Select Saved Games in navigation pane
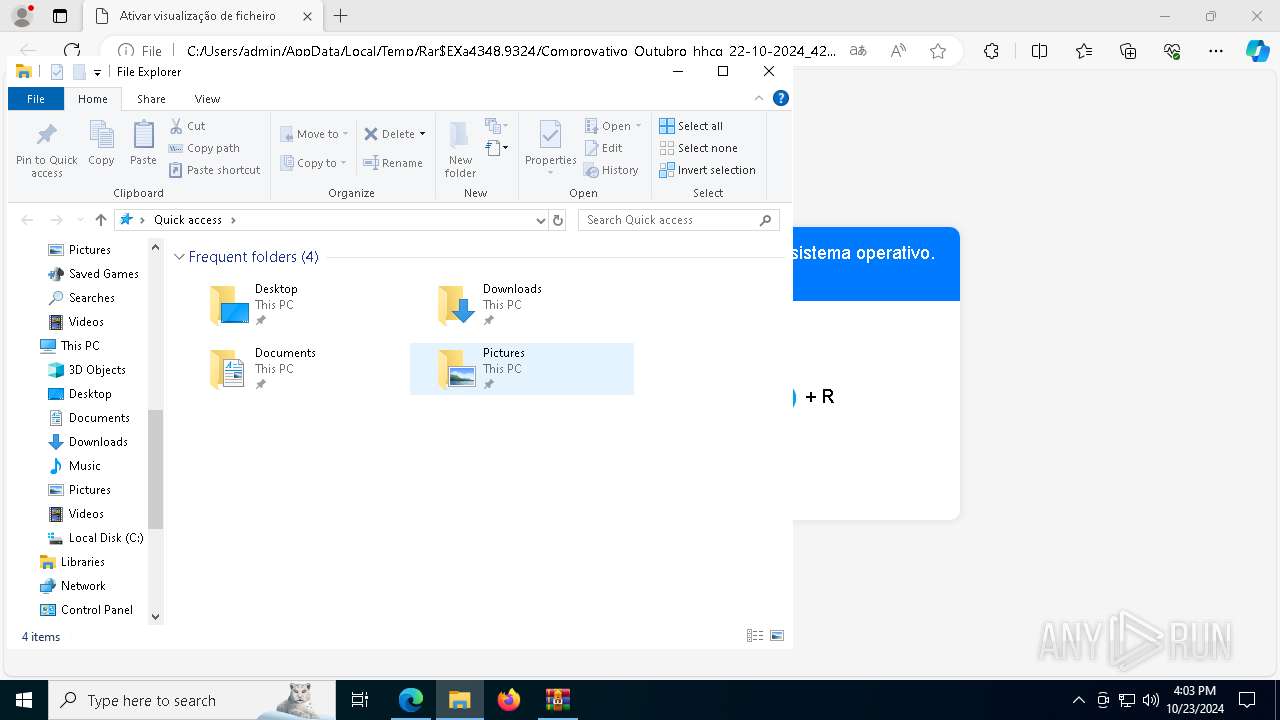 93,274
